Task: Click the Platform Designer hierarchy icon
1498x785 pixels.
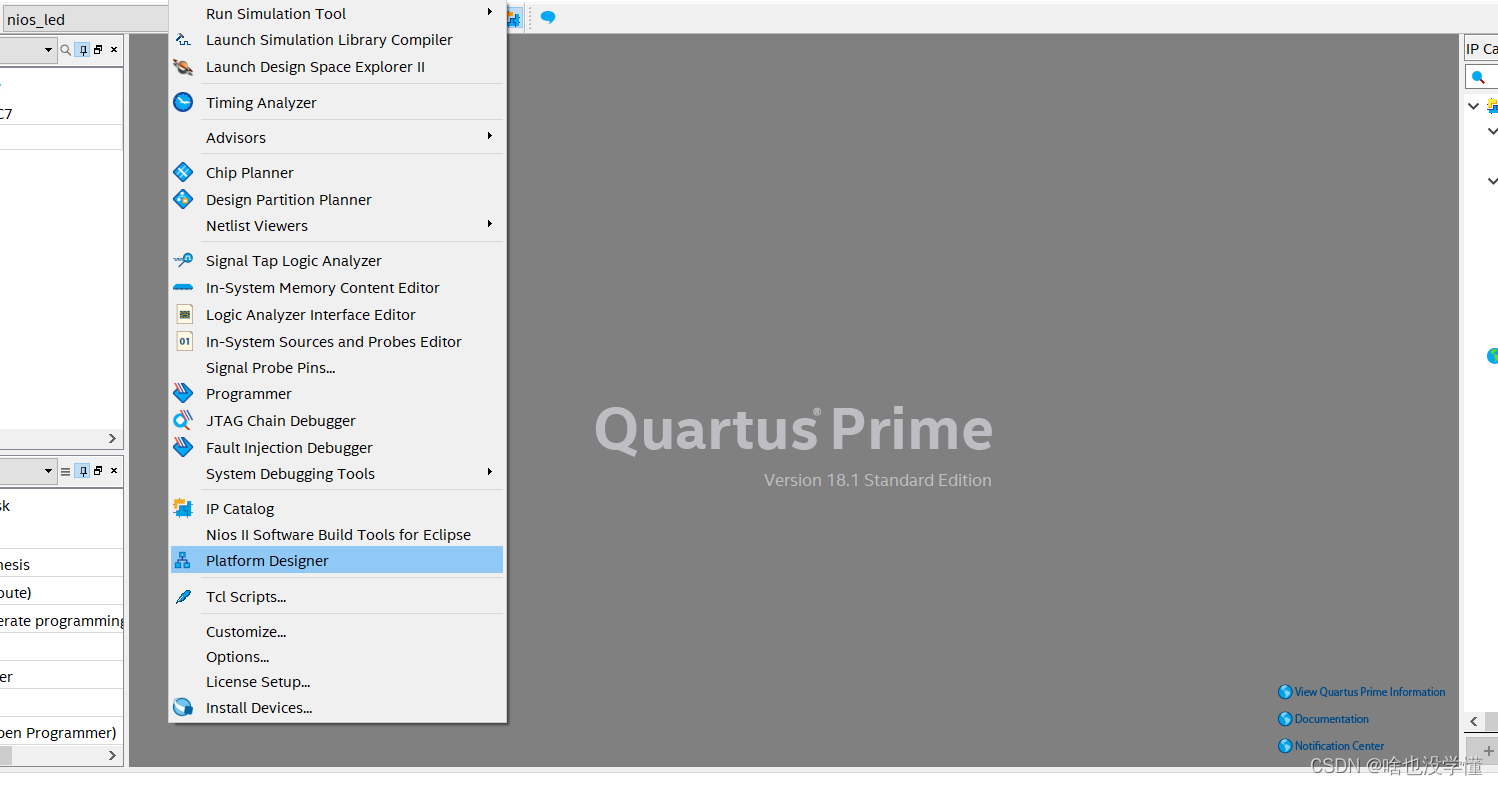Action: click(x=182, y=561)
